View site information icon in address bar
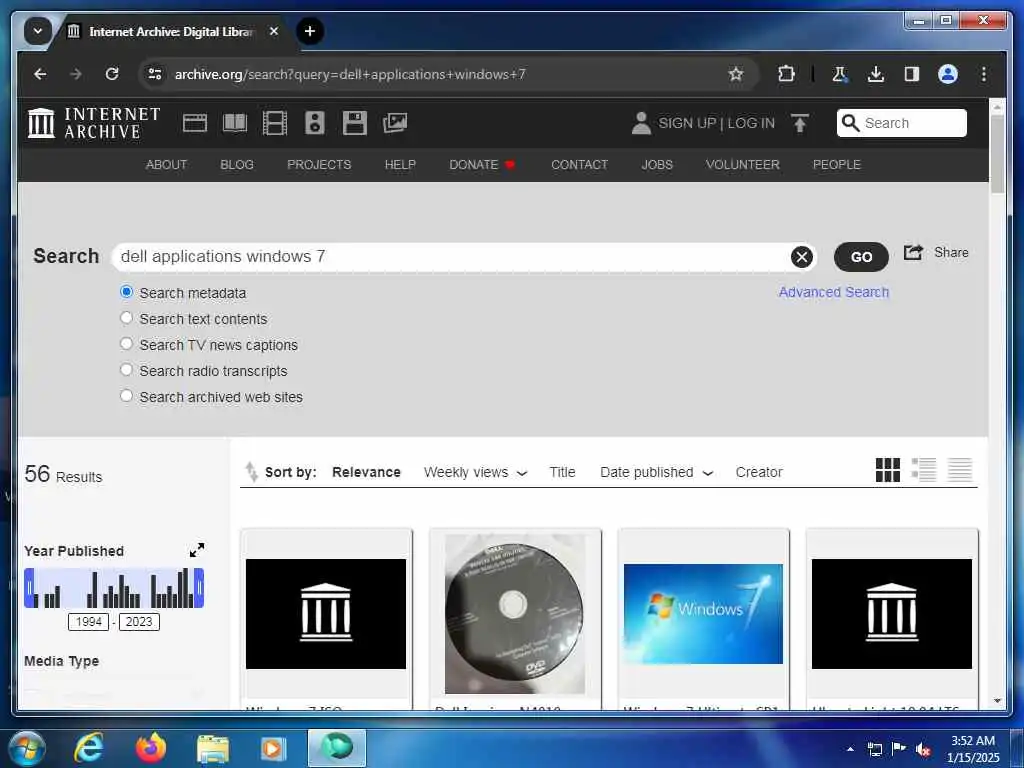The width and height of the screenshot is (1024, 768). pos(155,74)
